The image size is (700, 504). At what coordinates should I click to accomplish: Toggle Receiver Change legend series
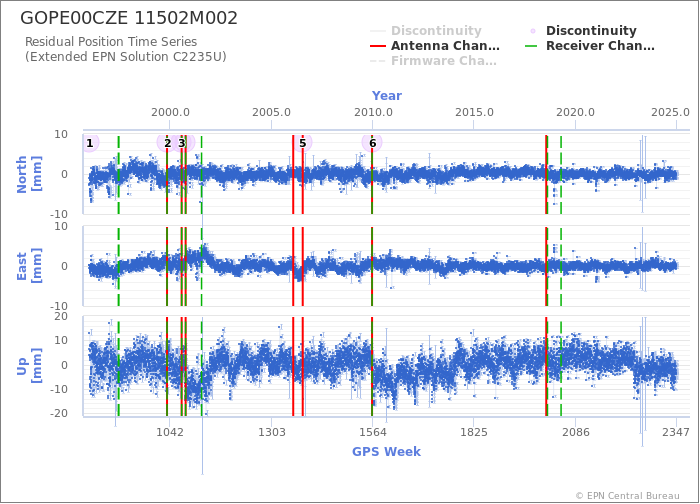tap(589, 46)
